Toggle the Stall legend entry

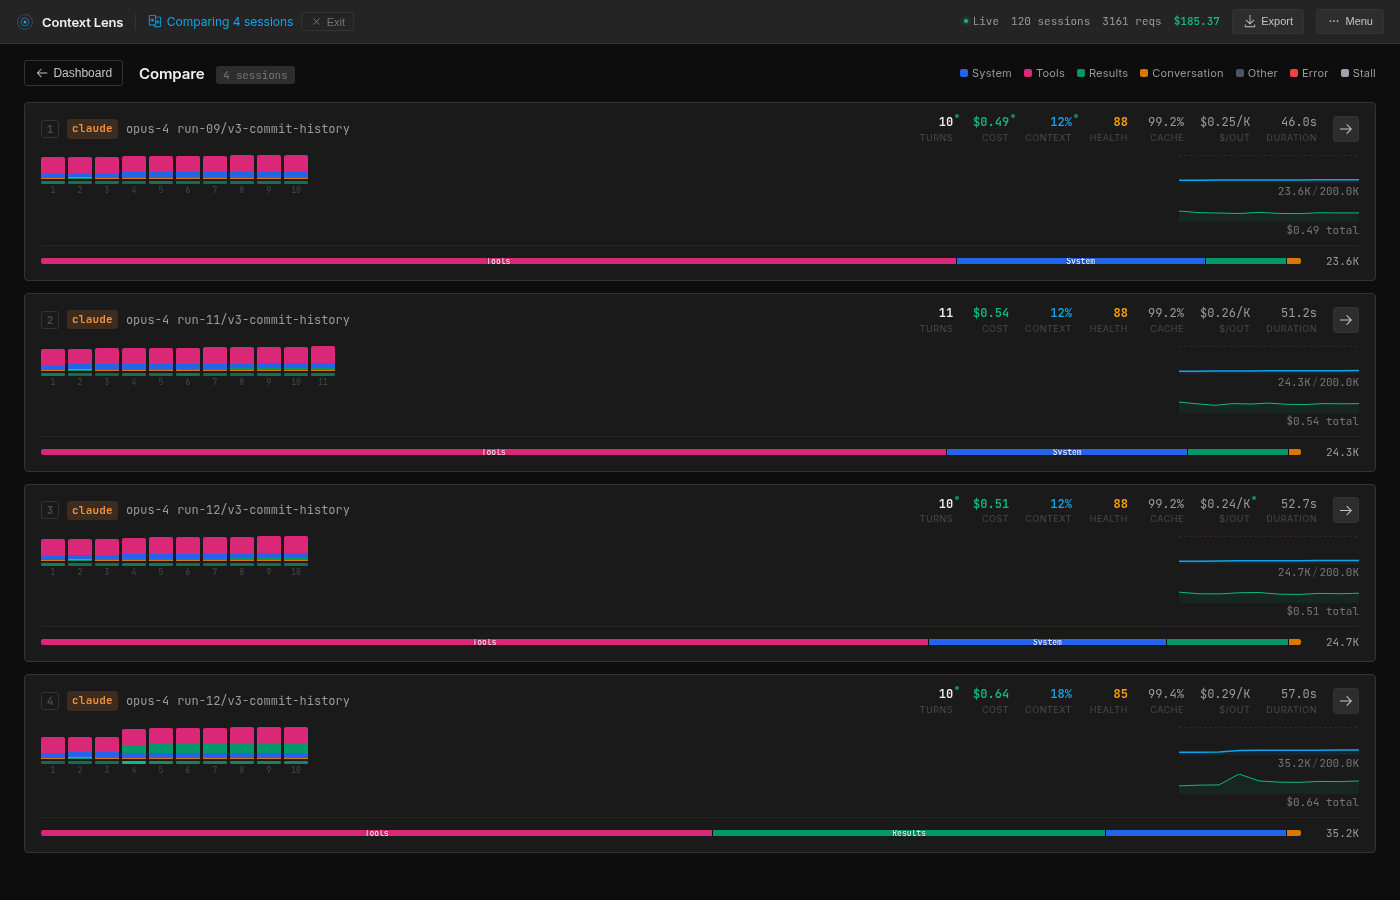pos(1358,72)
